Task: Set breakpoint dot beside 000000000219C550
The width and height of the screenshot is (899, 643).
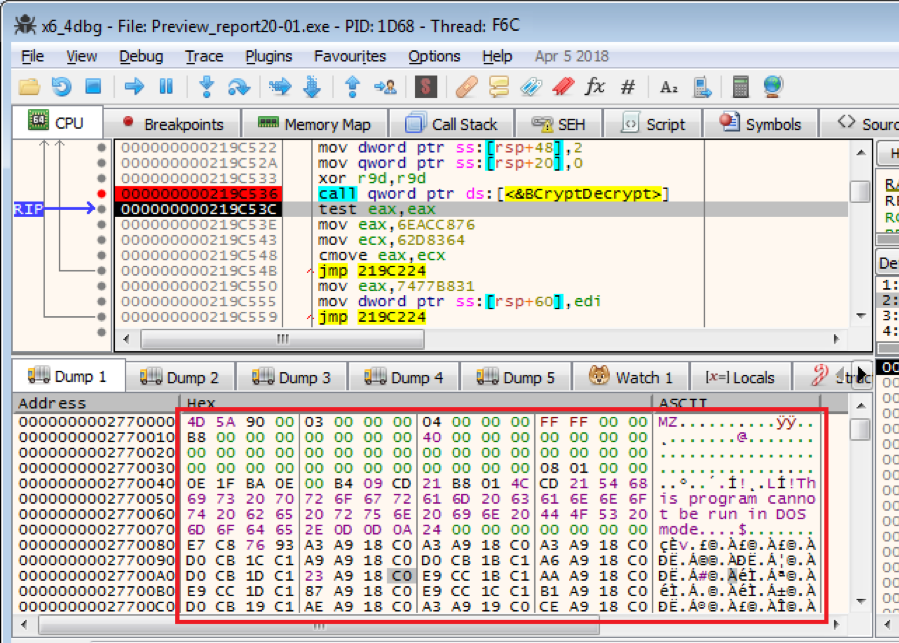Action: coord(101,286)
